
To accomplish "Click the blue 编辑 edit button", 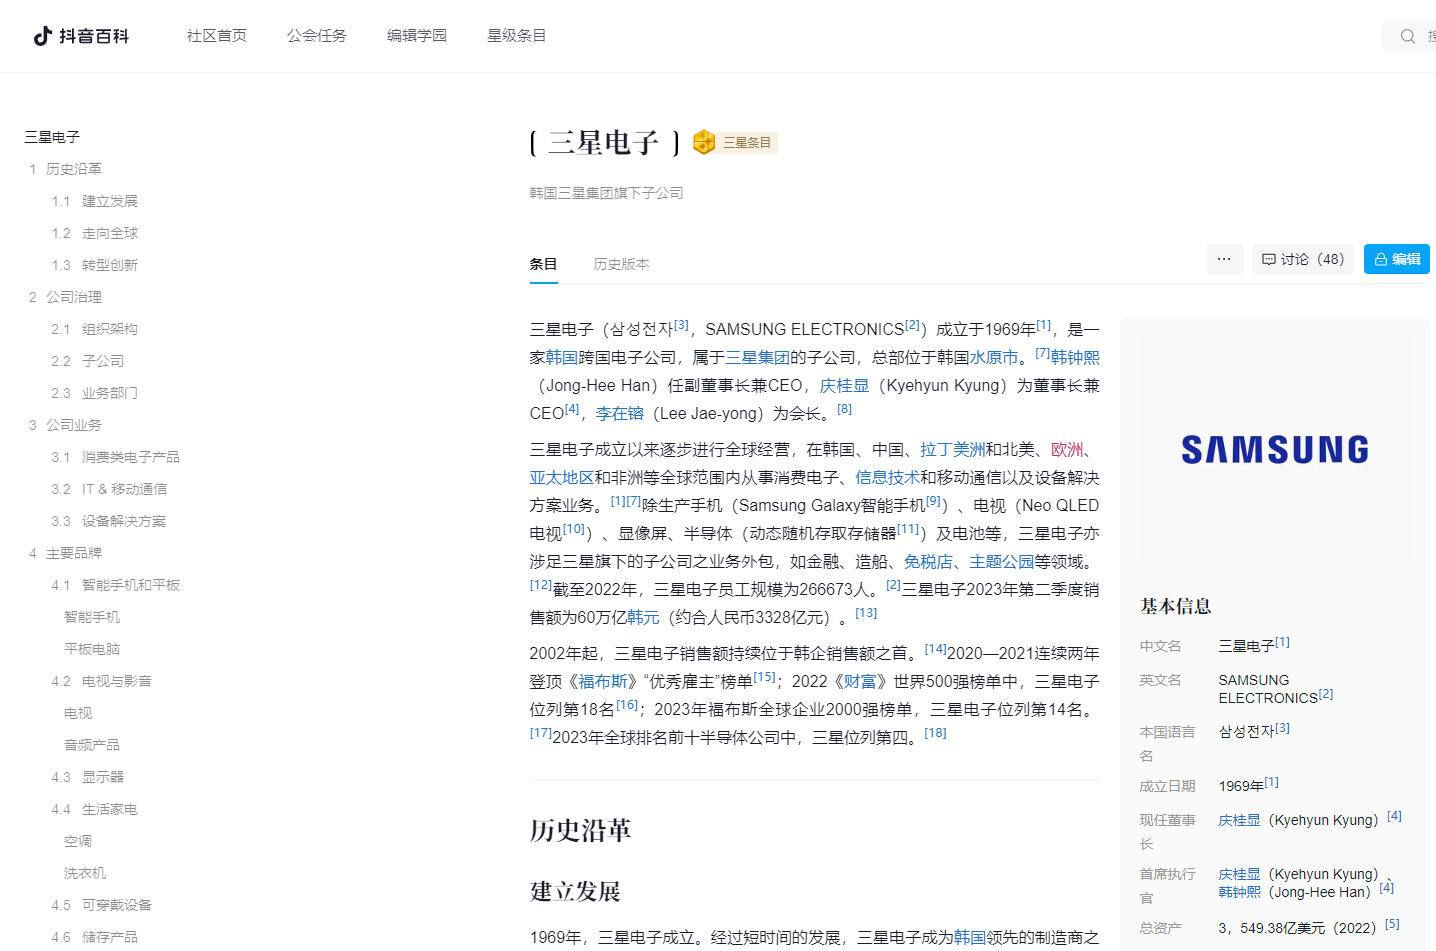I will (1397, 259).
